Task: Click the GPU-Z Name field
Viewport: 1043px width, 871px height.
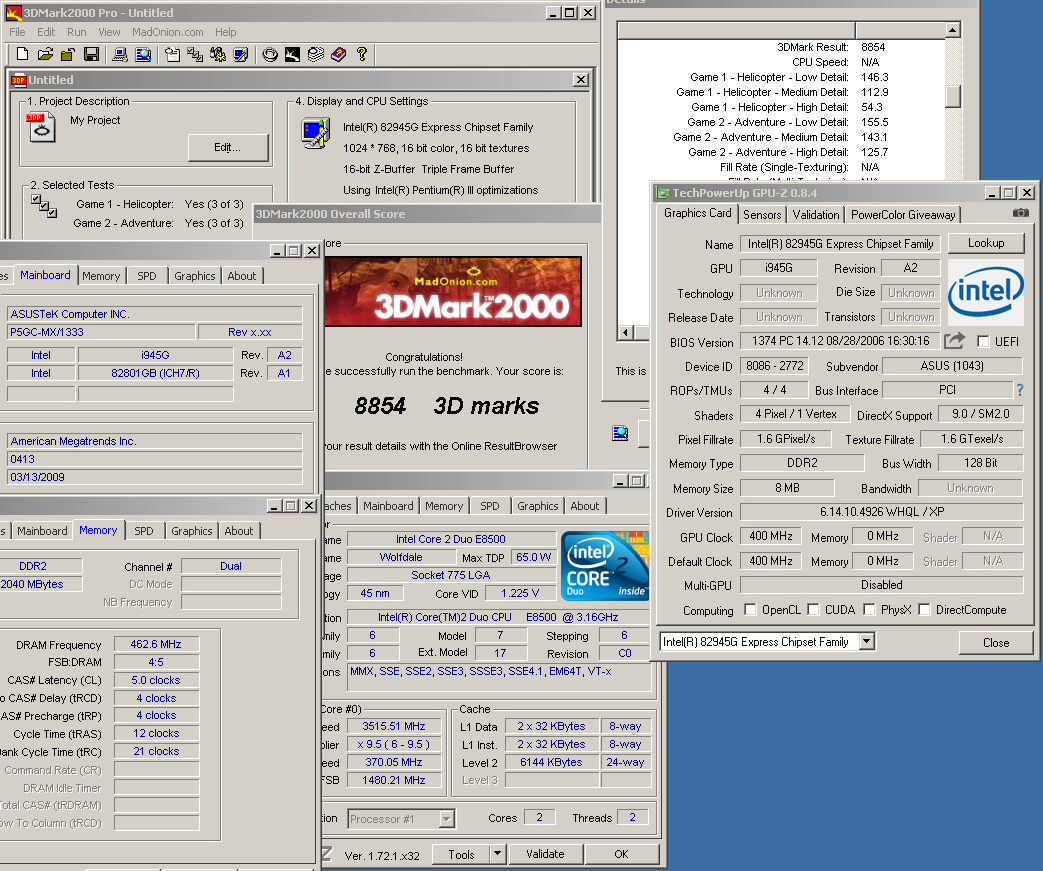Action: click(x=841, y=244)
